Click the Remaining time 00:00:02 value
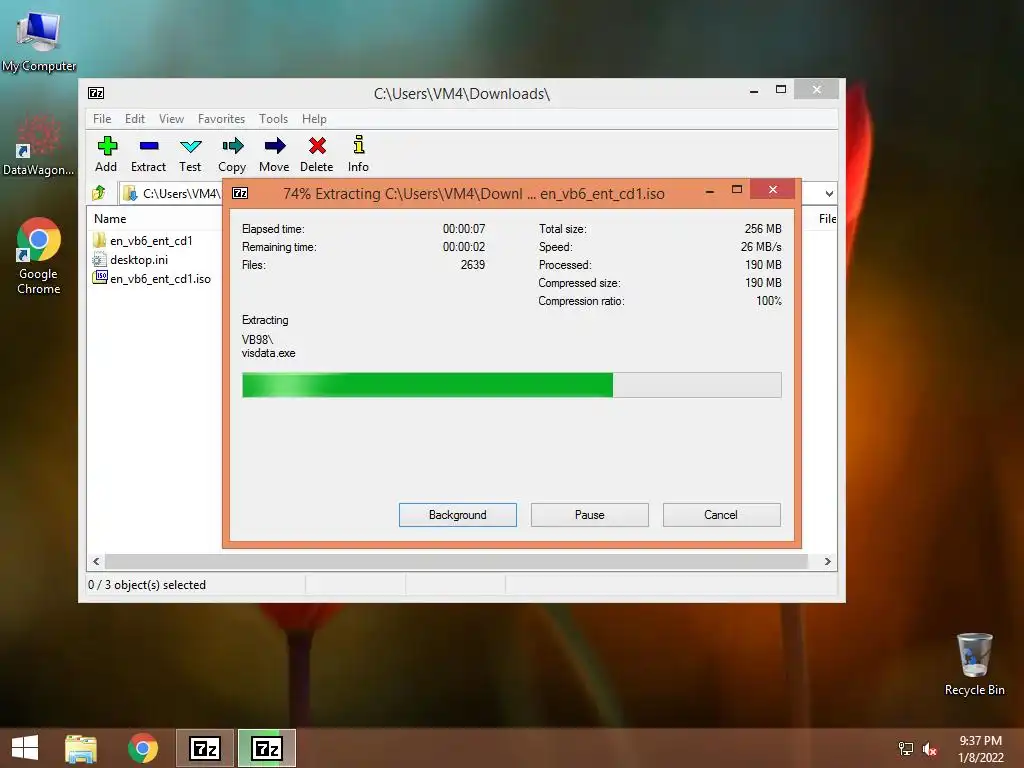Image resolution: width=1024 pixels, height=768 pixels. pos(464,247)
